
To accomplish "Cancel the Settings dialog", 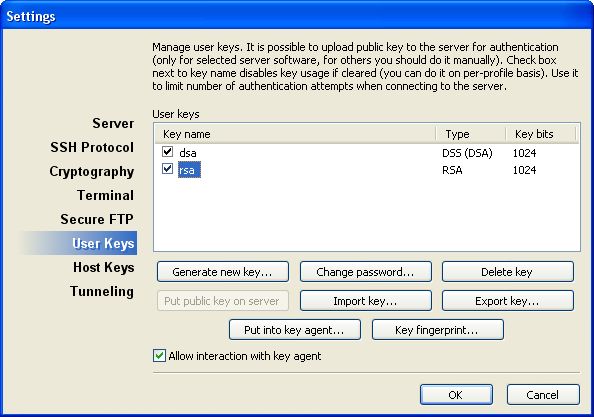I will tap(543, 395).
